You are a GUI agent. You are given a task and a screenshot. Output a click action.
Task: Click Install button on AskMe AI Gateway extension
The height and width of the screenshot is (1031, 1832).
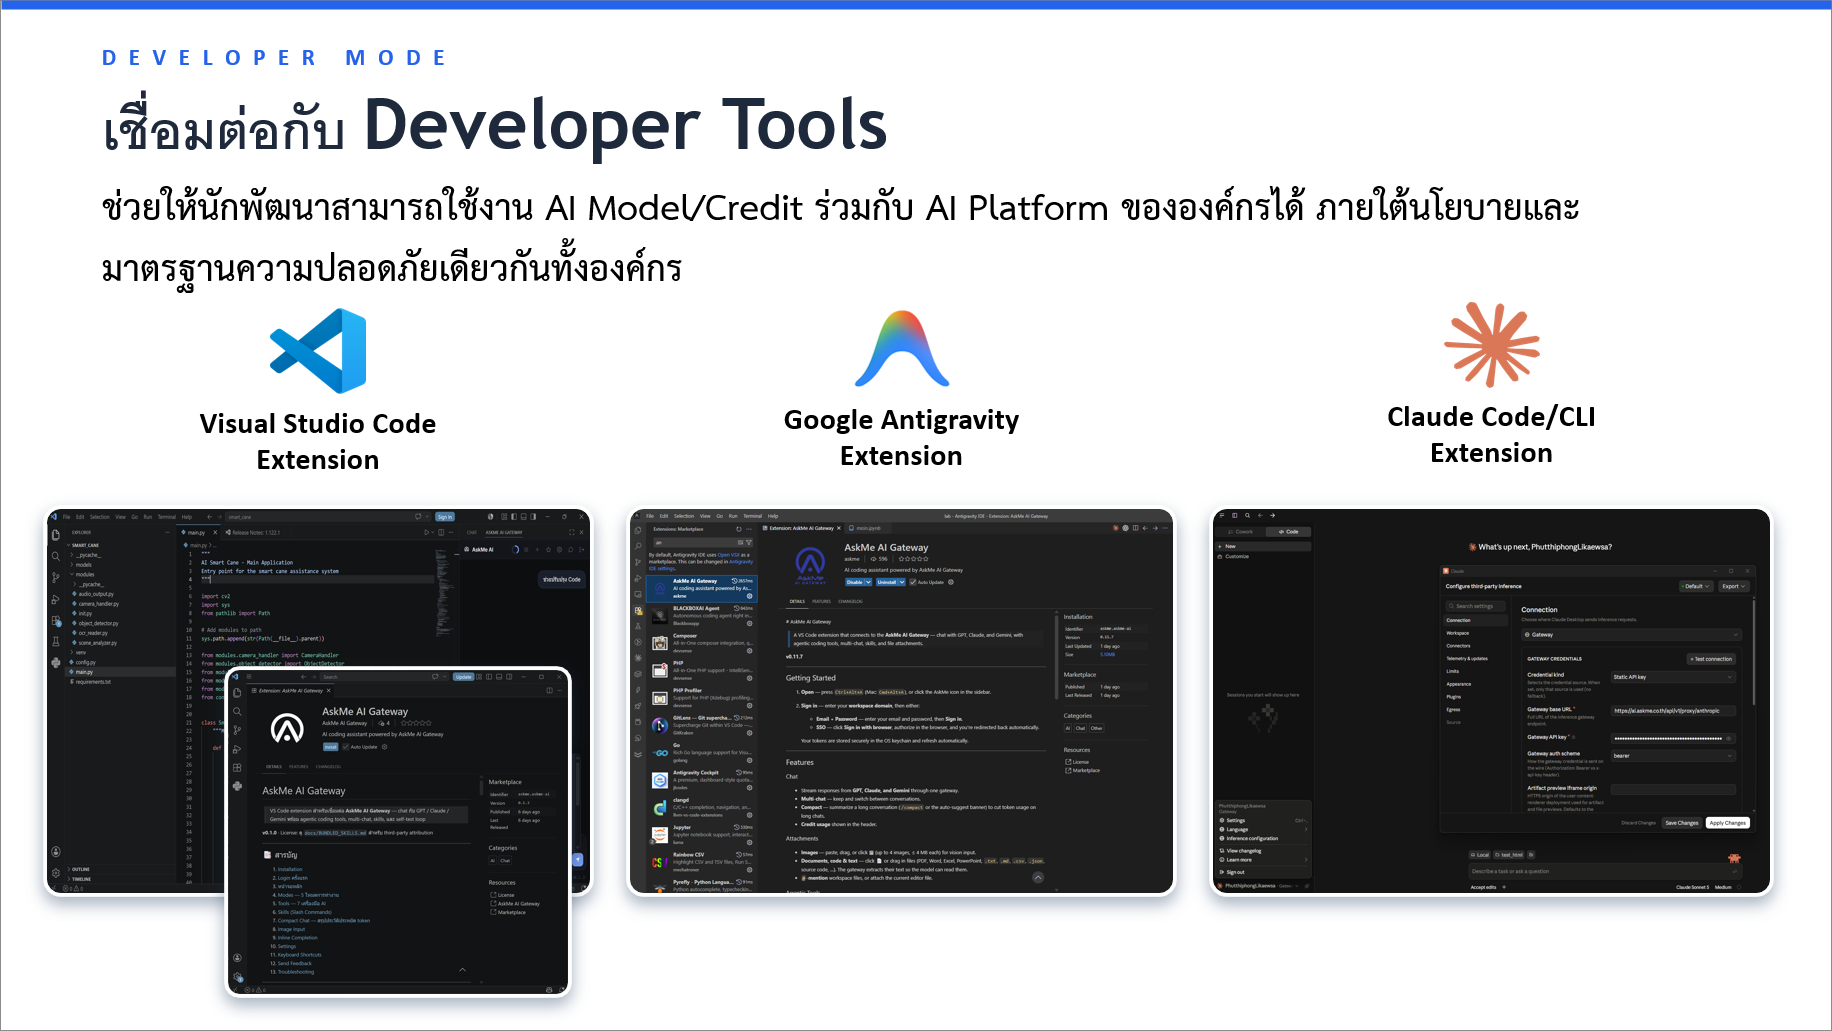pos(331,747)
